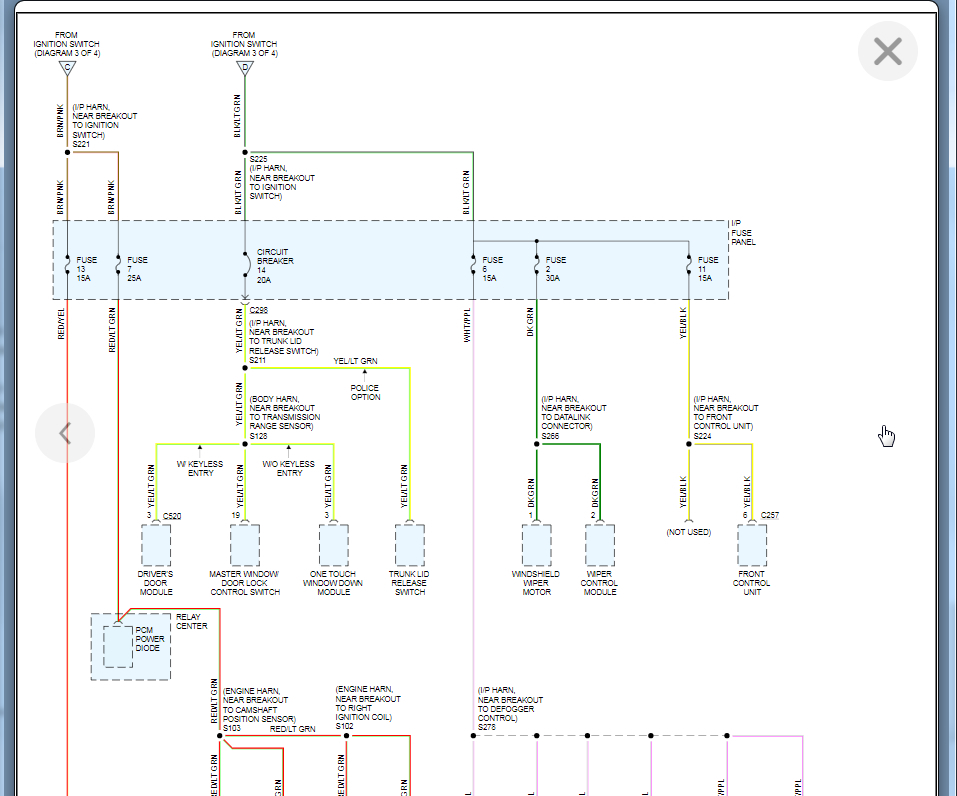Click the Trunk Lid Release Switch box
Viewport: 957px width, 796px height.
pyautogui.click(x=410, y=545)
